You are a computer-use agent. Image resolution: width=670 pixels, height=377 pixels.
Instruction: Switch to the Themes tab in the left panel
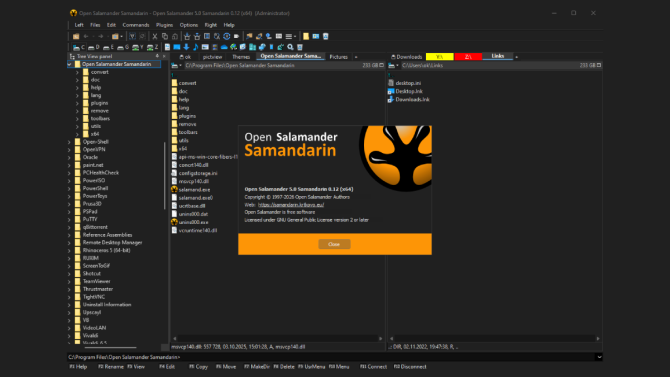(x=241, y=57)
